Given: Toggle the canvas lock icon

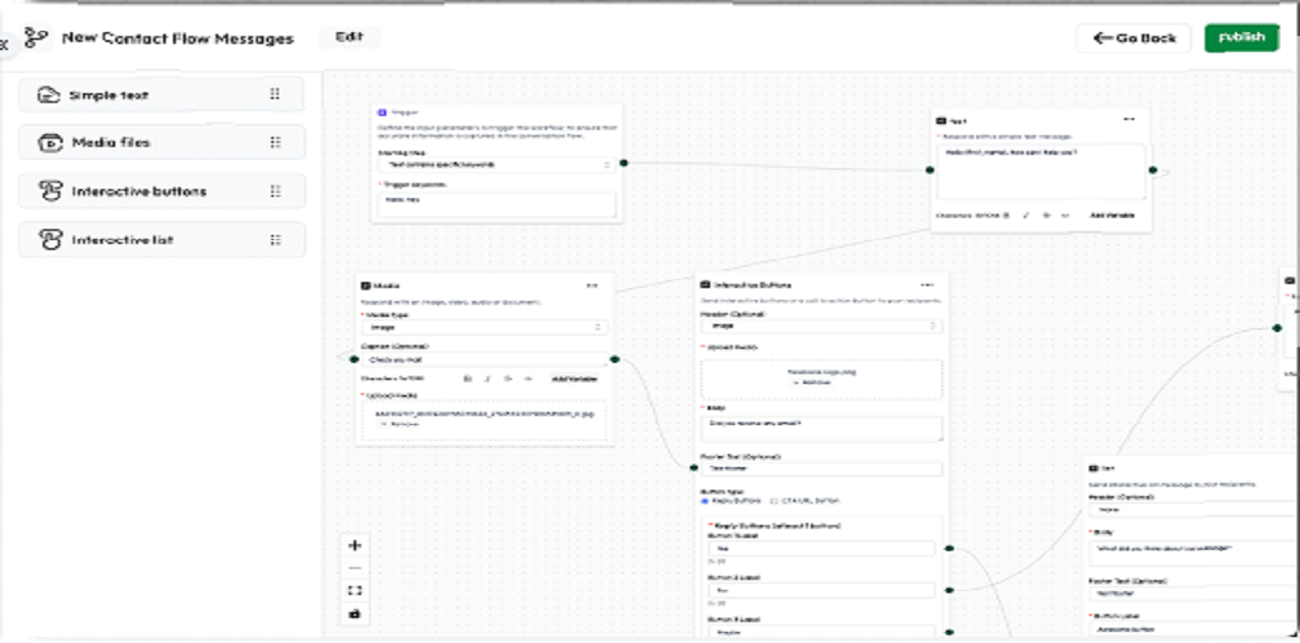Looking at the screenshot, I should [354, 614].
